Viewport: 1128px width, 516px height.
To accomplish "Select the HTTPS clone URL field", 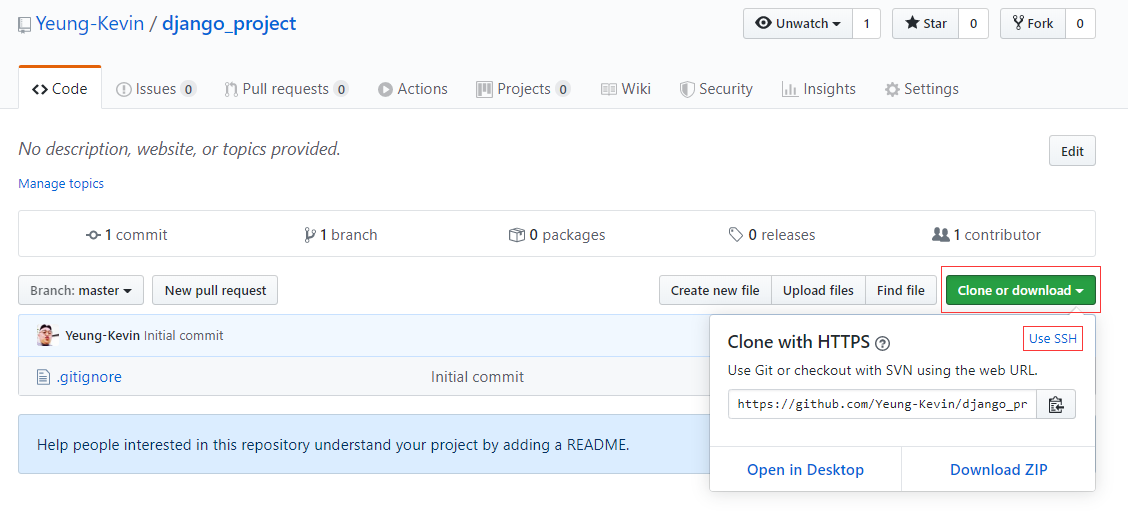I will (x=883, y=404).
